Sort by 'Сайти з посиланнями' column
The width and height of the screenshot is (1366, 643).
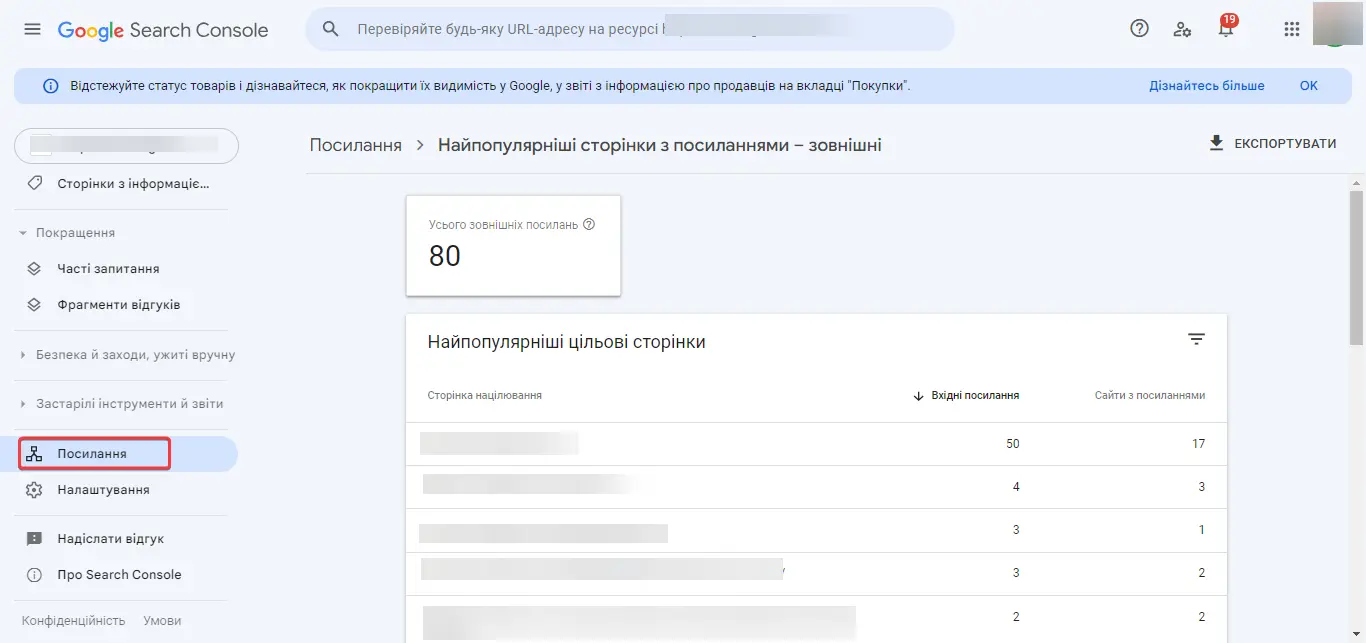[x=1150, y=396]
